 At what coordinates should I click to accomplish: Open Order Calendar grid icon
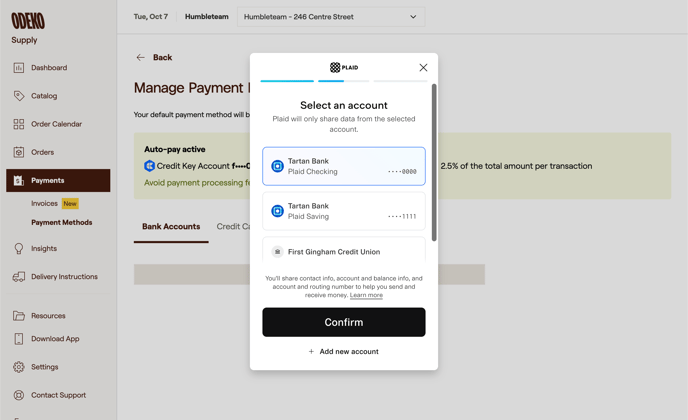[x=19, y=124]
